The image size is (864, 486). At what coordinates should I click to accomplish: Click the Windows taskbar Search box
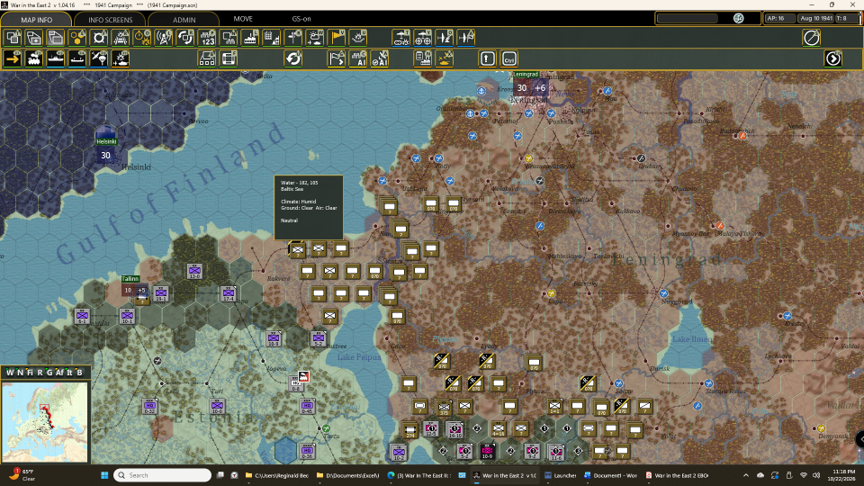(x=163, y=475)
